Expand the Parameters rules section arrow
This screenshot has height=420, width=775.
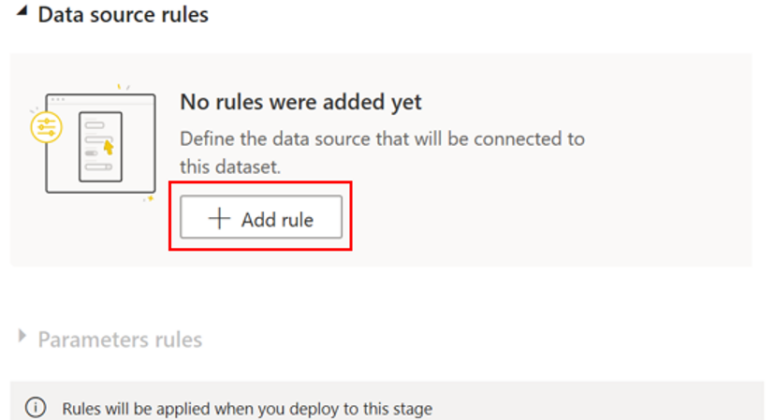click(x=22, y=338)
